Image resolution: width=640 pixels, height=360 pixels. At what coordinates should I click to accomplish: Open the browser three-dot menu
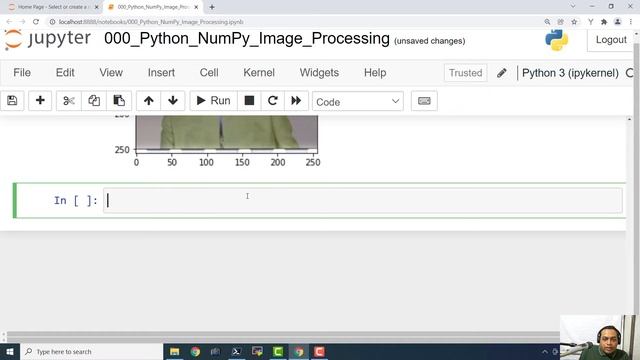pyautogui.click(x=631, y=22)
